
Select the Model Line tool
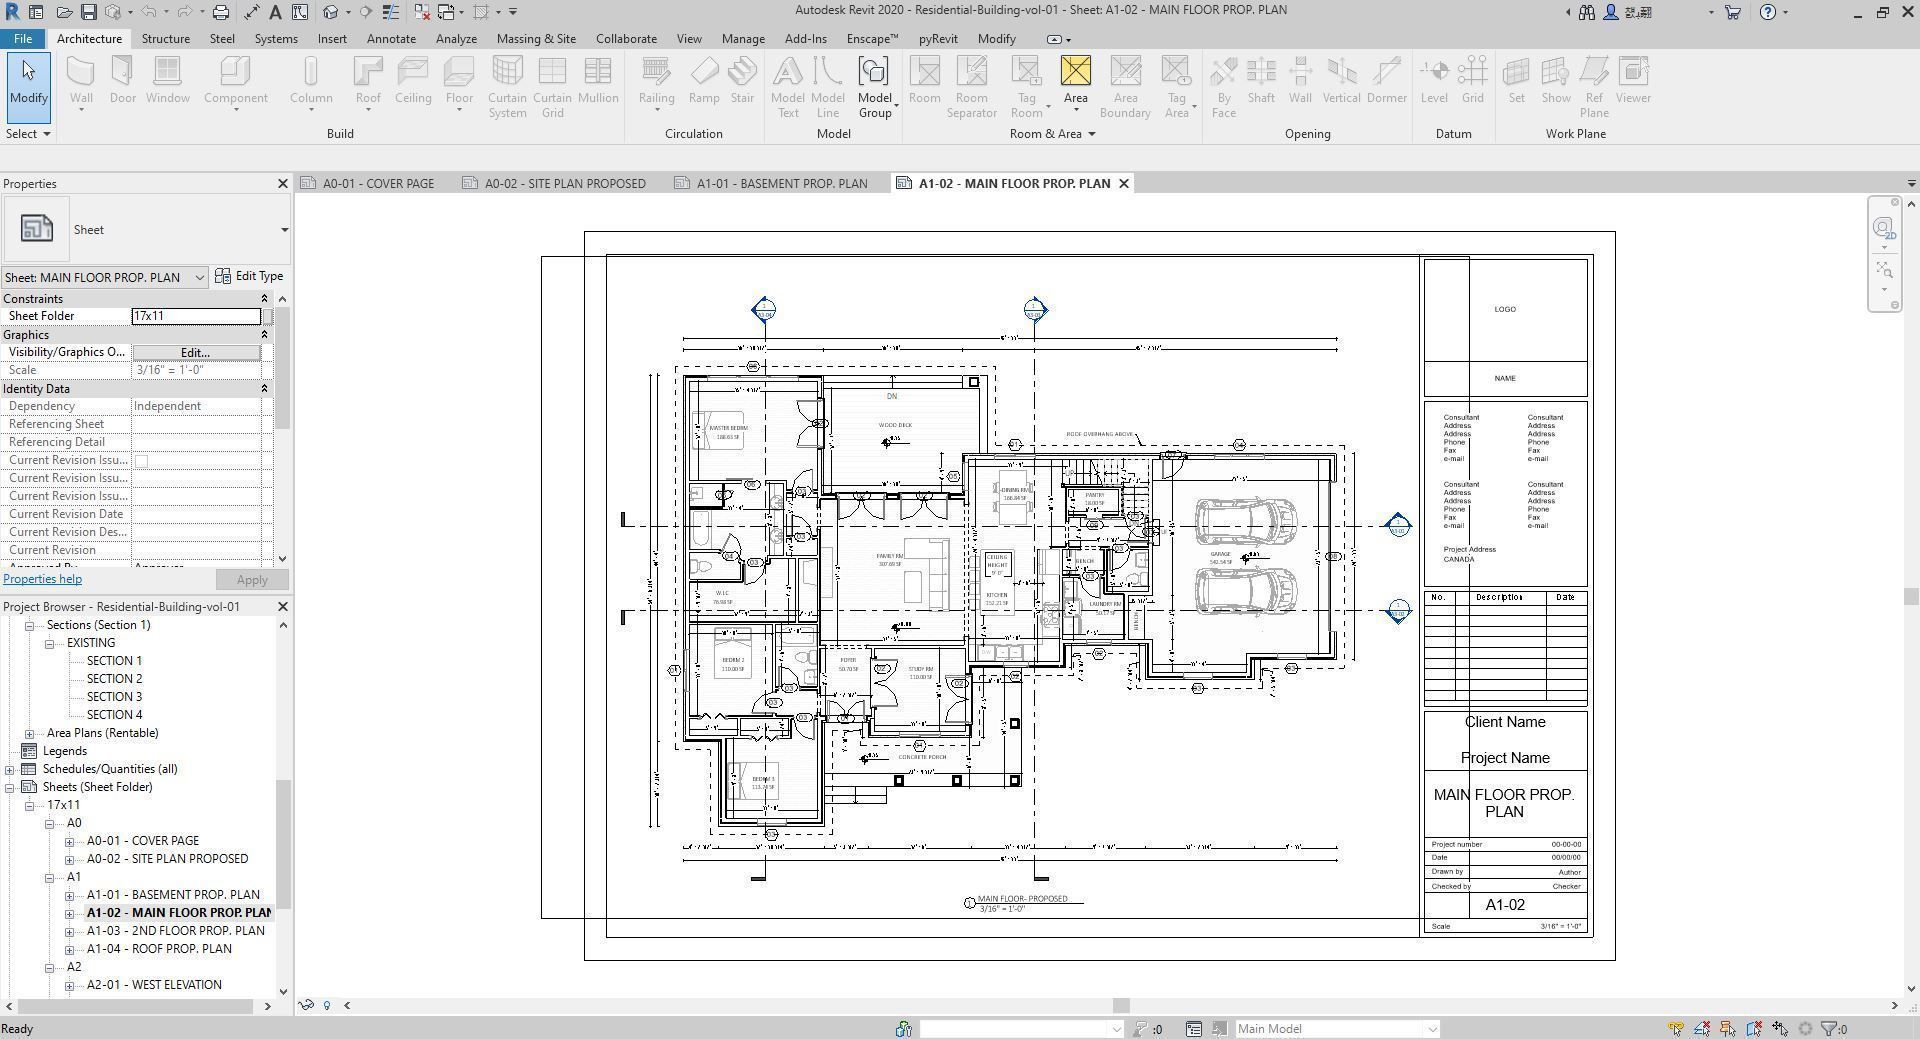coord(828,88)
